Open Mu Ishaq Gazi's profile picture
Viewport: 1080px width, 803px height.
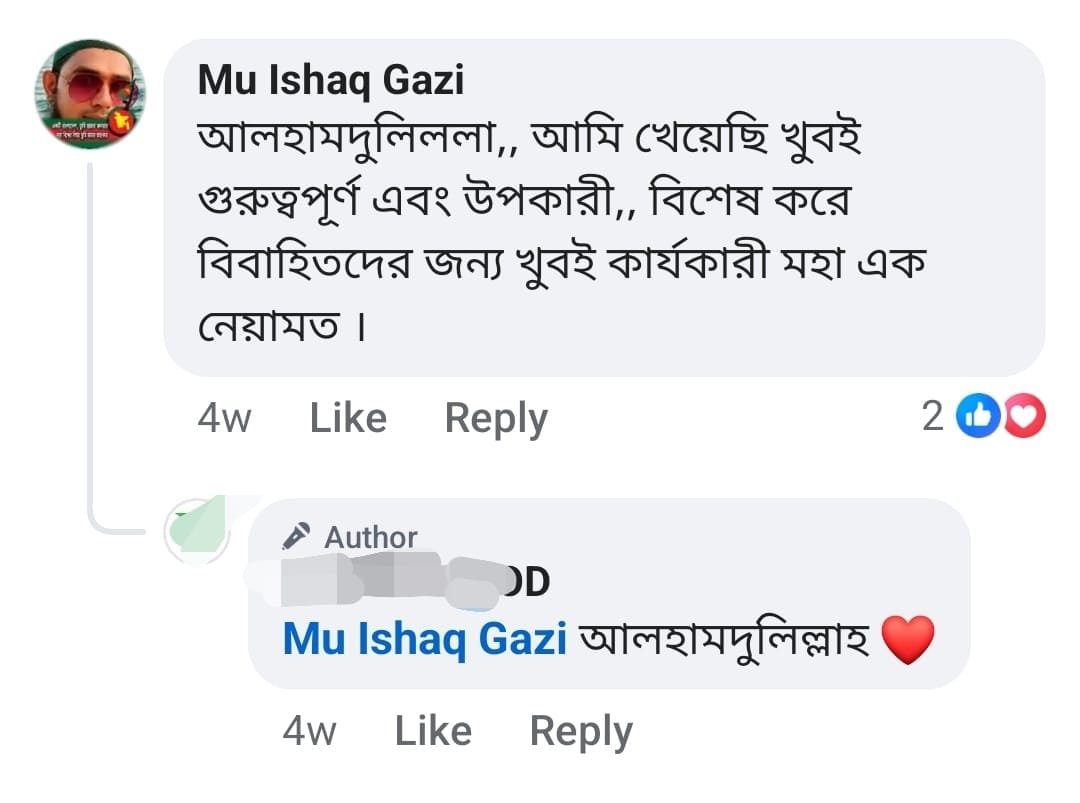click(91, 95)
